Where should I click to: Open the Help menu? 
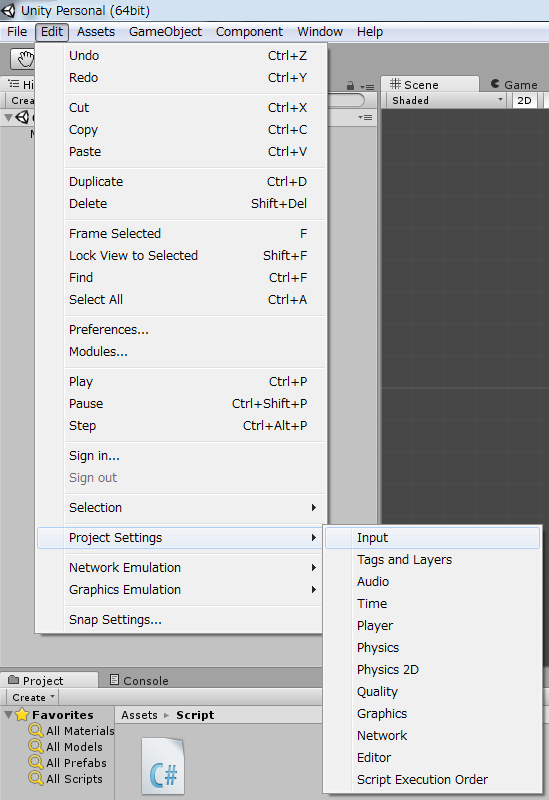coord(370,32)
